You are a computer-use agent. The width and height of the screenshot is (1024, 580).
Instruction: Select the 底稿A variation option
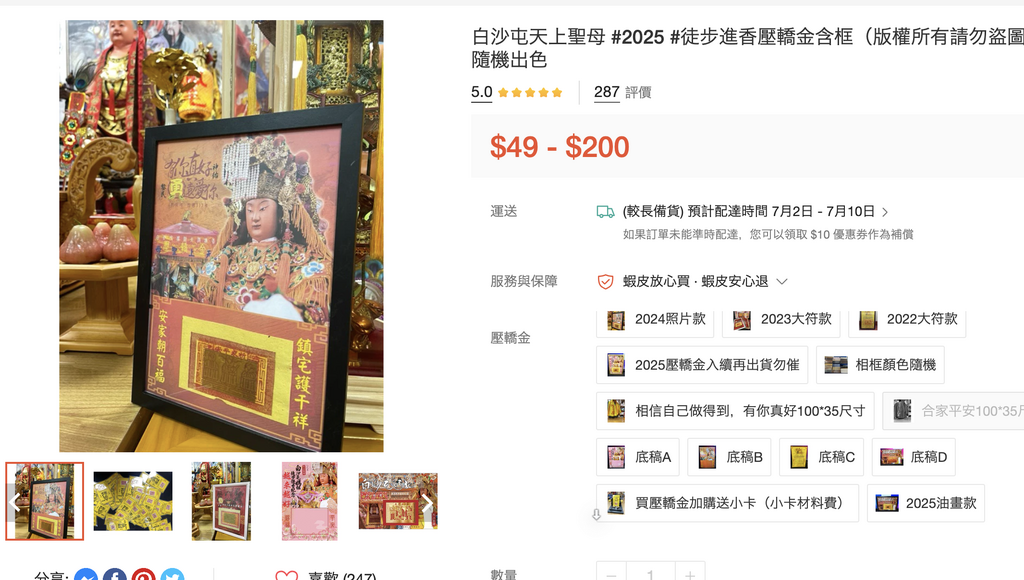click(638, 457)
